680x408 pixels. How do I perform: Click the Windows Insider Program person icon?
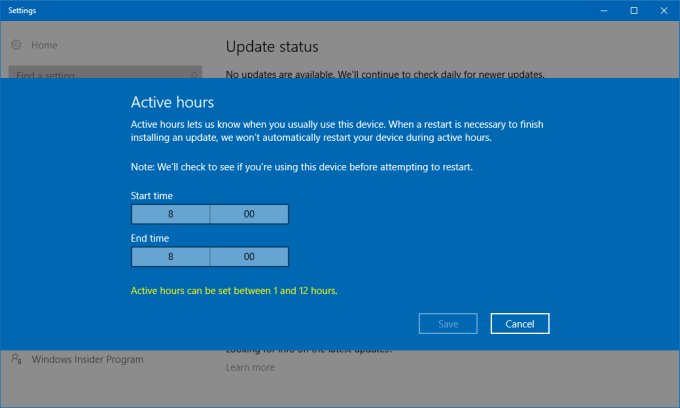point(16,359)
